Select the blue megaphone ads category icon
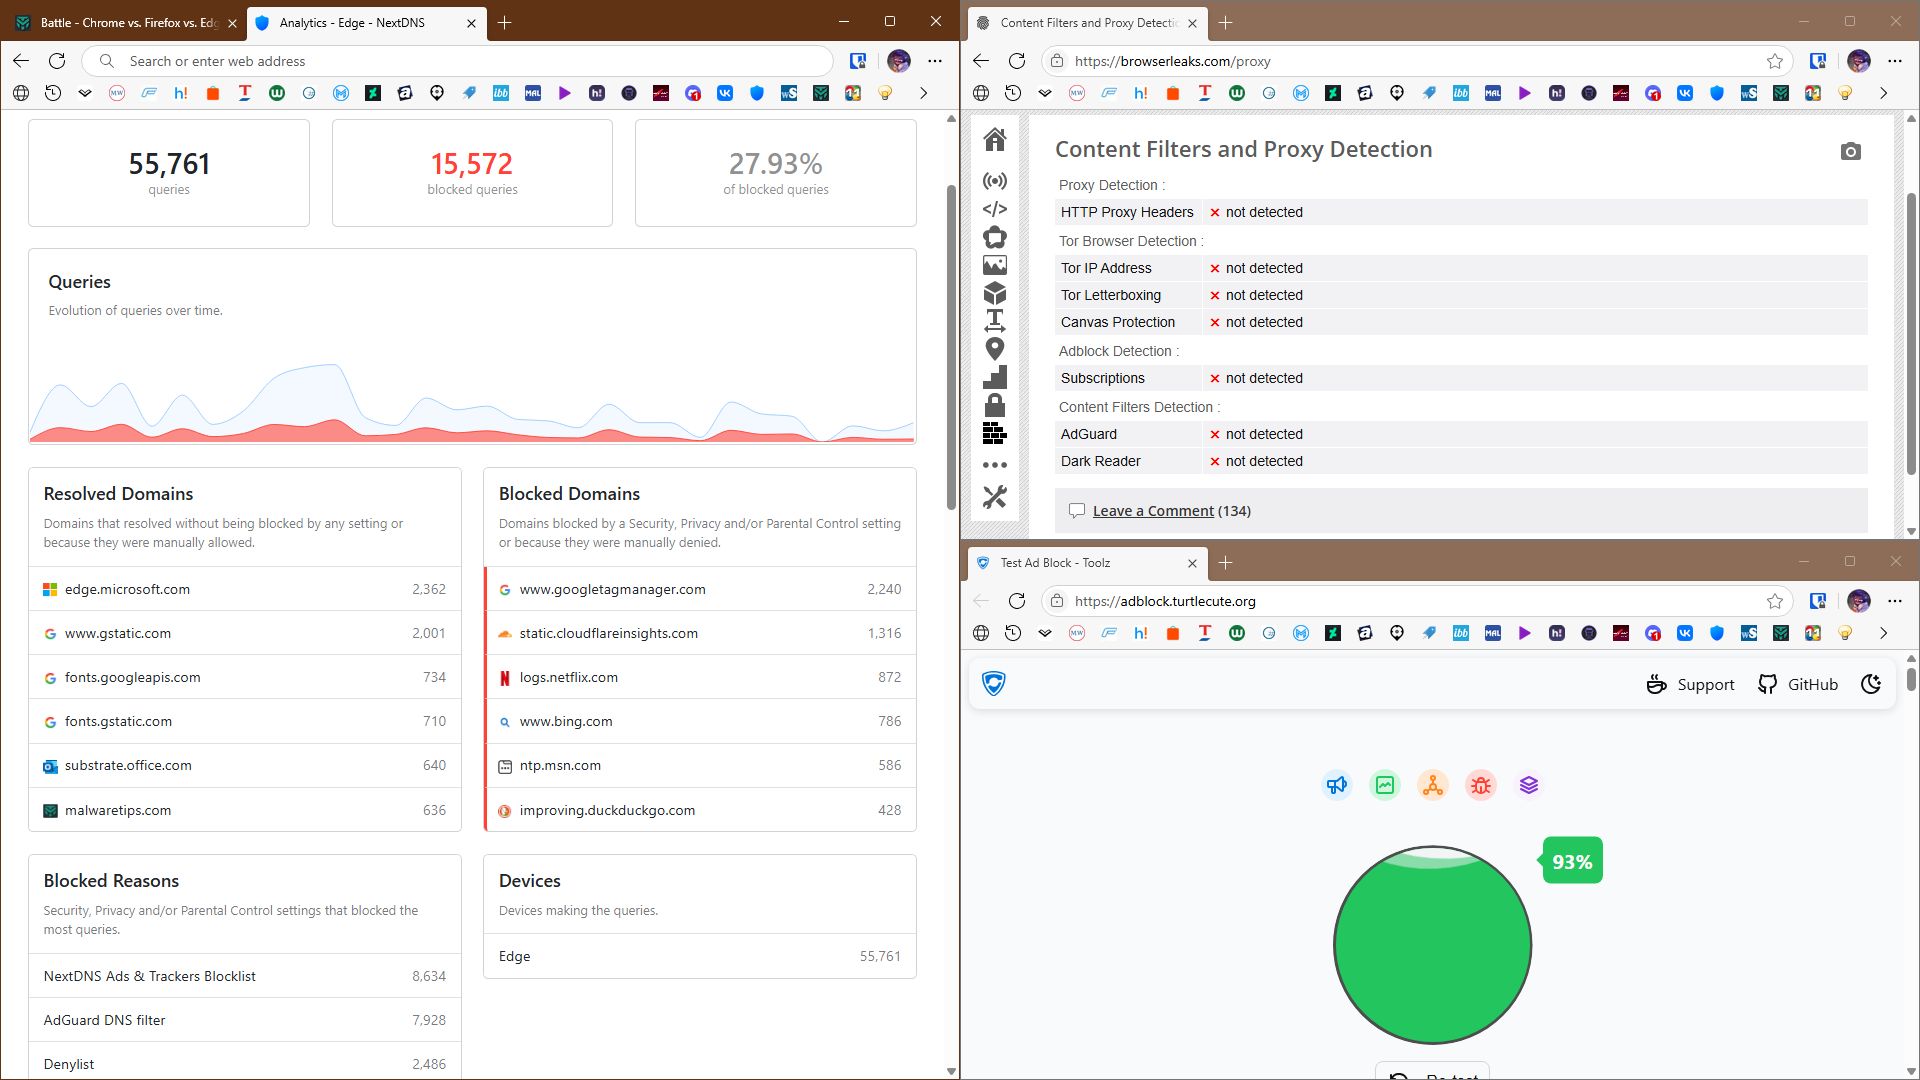Screen dimensions: 1920x1080 click(1337, 785)
